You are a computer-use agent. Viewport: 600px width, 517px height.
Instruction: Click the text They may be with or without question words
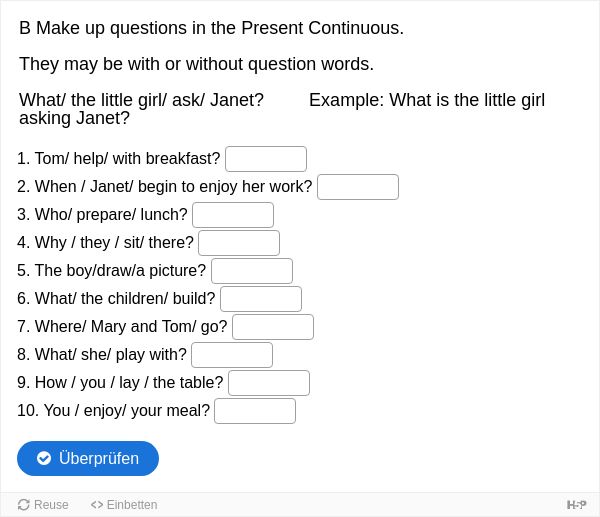click(197, 64)
